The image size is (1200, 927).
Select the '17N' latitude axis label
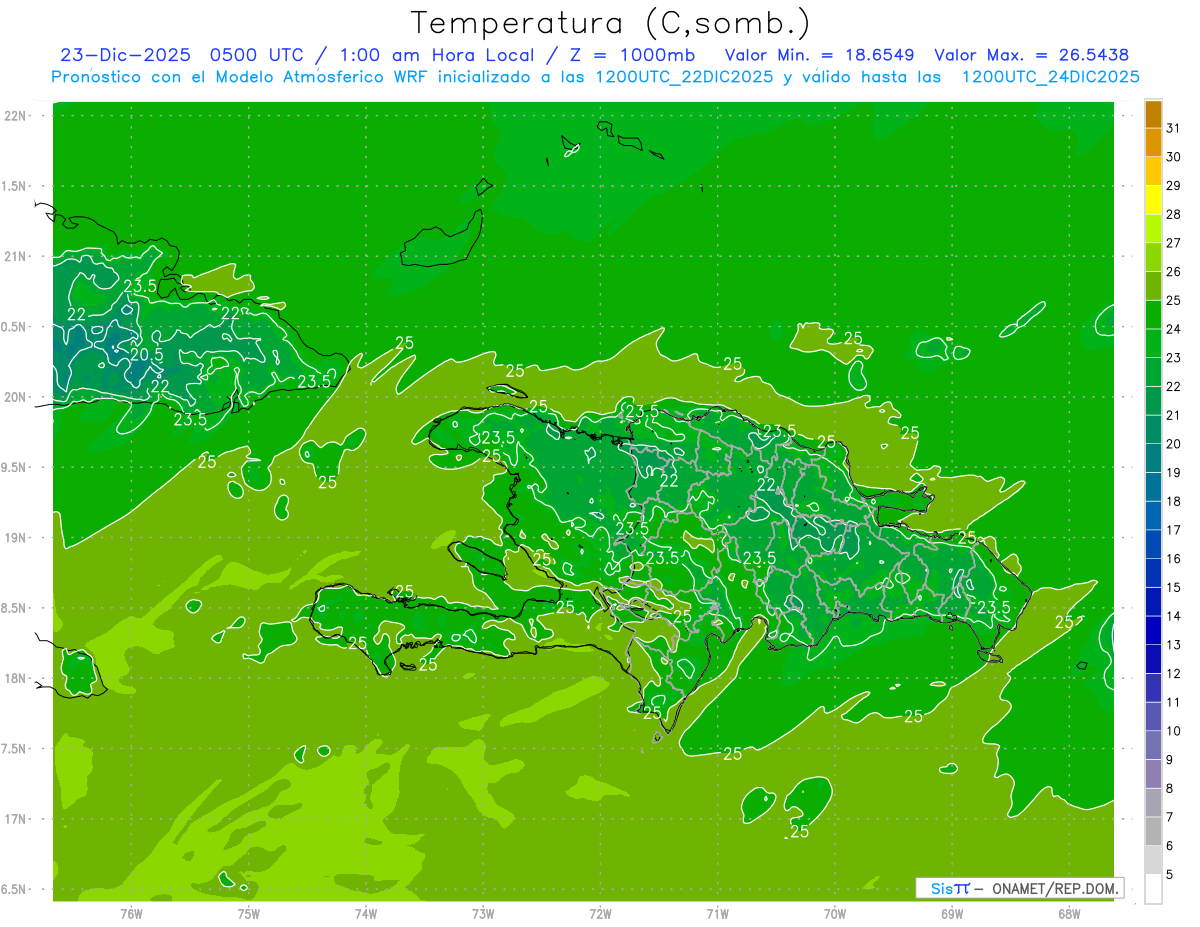[14, 819]
